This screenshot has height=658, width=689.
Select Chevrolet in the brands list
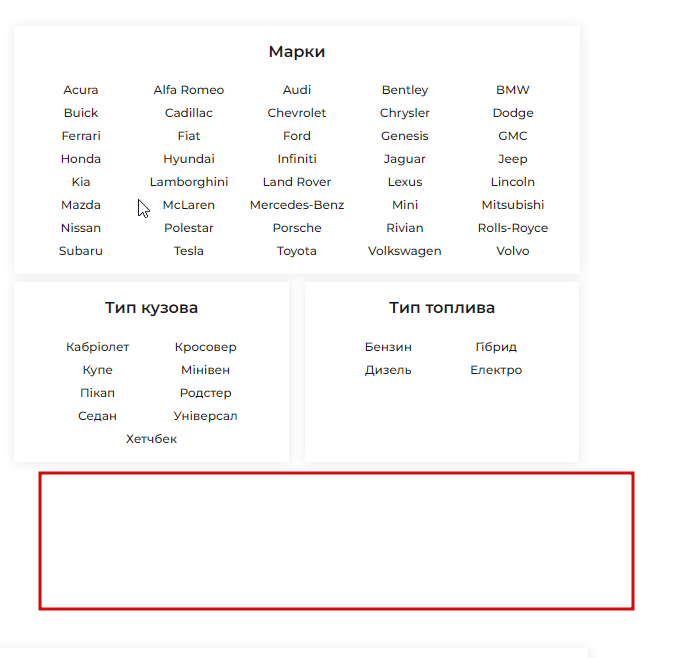[x=297, y=113]
